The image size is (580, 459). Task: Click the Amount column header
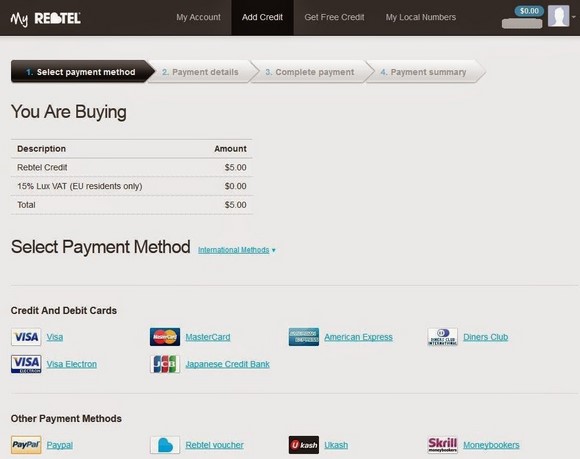coord(230,149)
